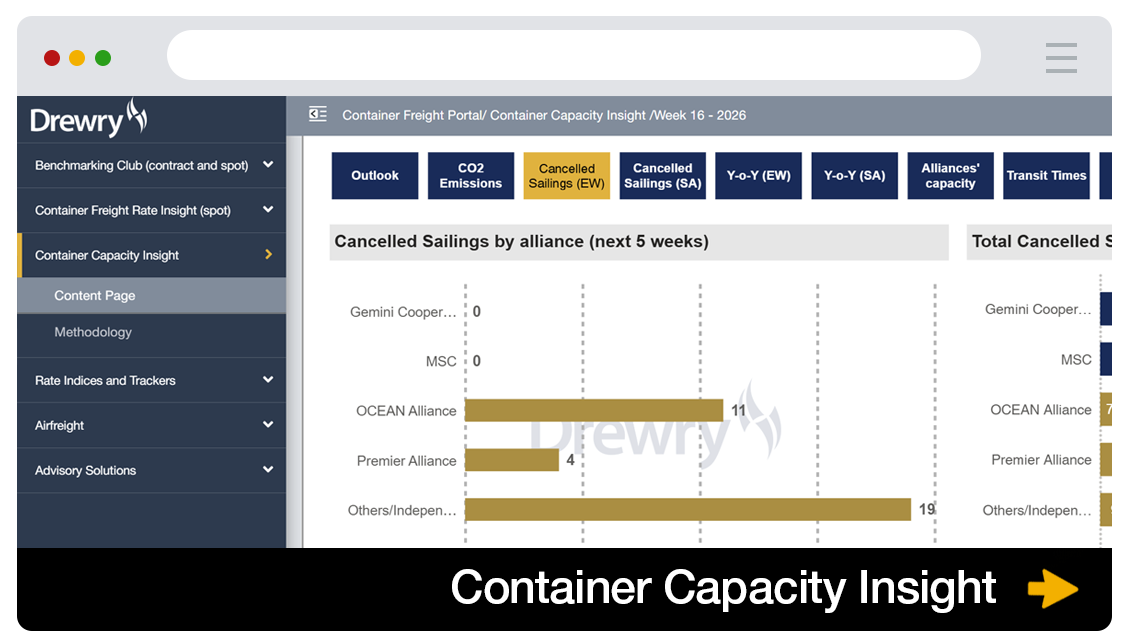Expand the Airfreight chevron
This screenshot has height=644, width=1132.
point(268,425)
